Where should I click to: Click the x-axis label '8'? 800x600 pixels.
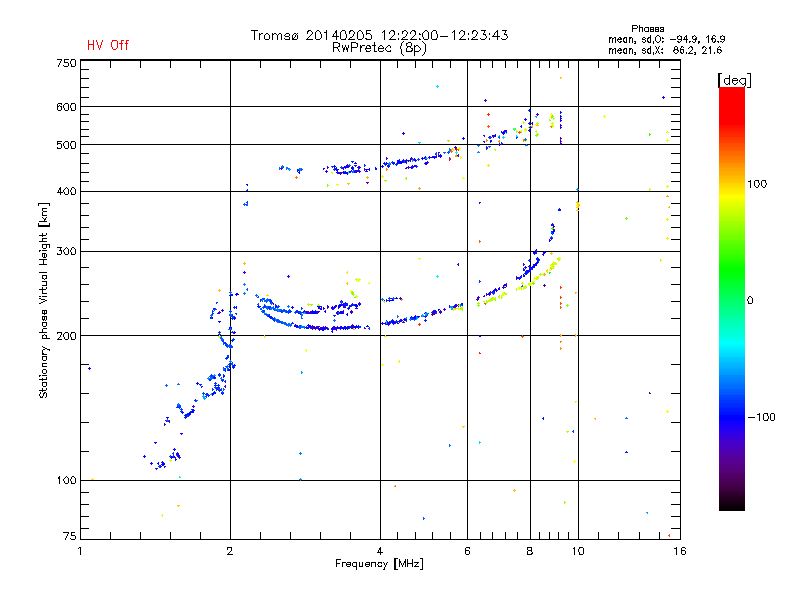pos(530,551)
